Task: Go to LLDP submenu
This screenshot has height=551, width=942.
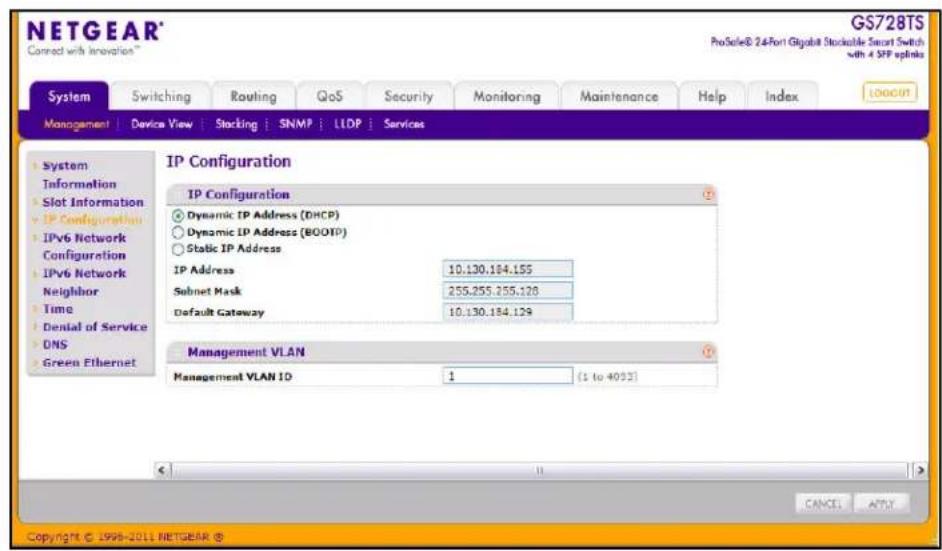Action: click(x=348, y=124)
